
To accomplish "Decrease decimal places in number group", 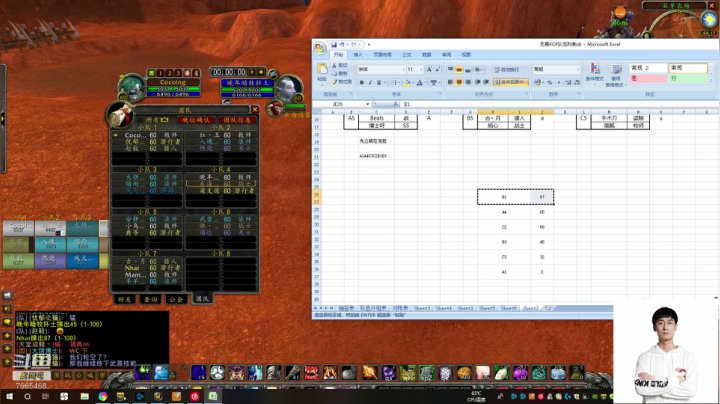I will click(x=577, y=83).
